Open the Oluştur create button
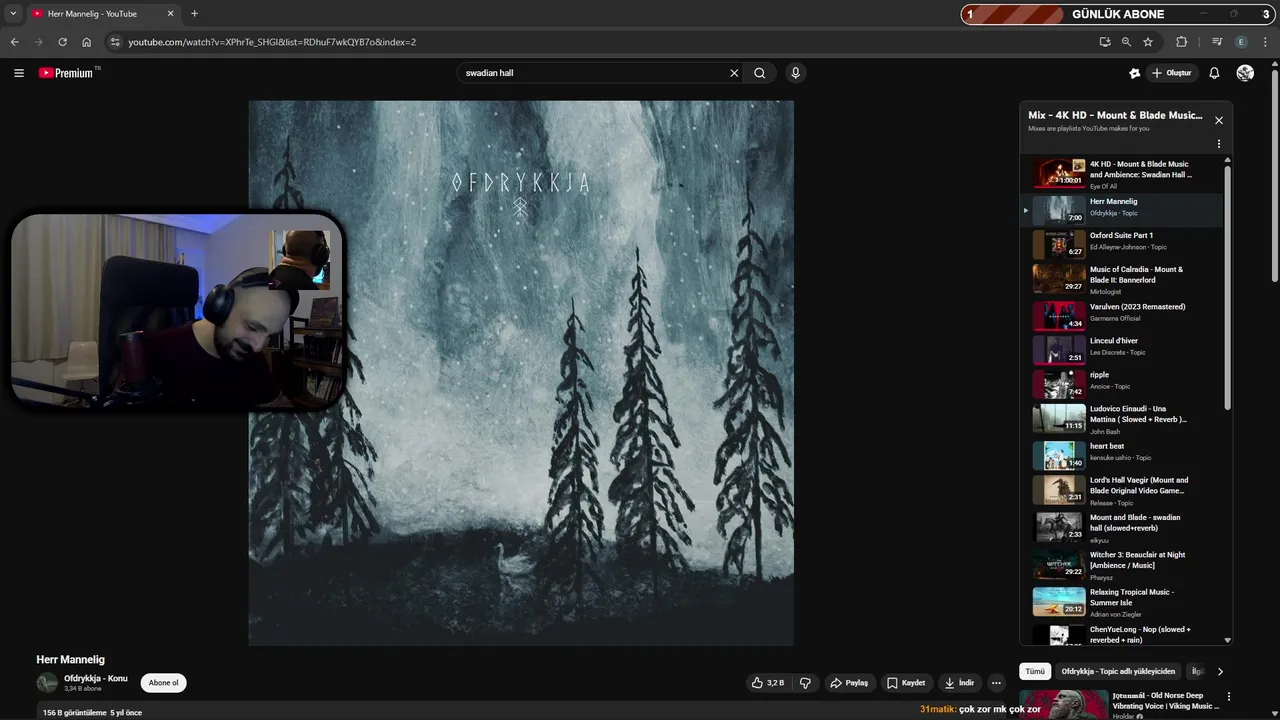Viewport: 1280px width, 720px height. pos(1171,73)
